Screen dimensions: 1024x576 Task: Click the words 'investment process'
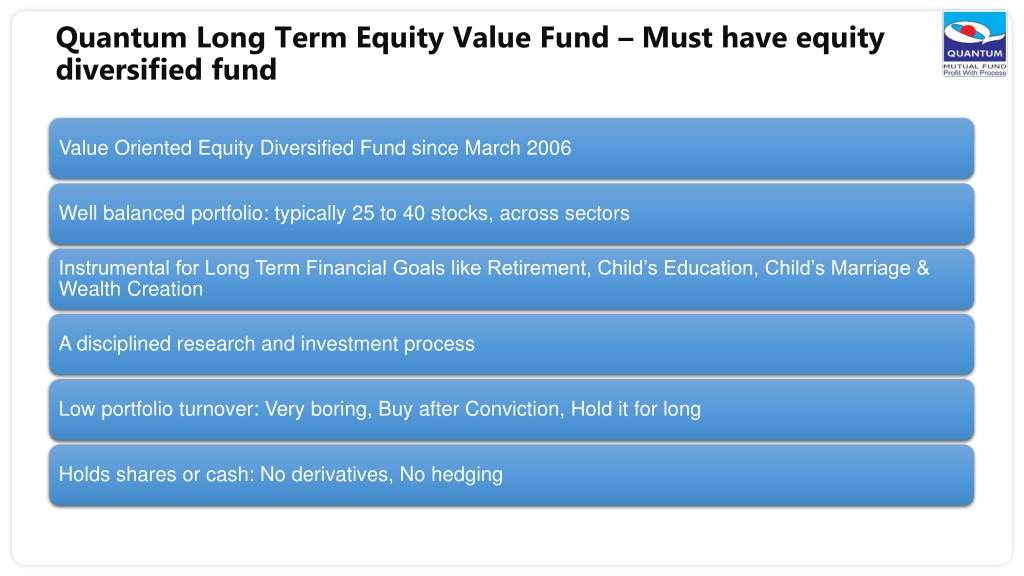(x=388, y=344)
